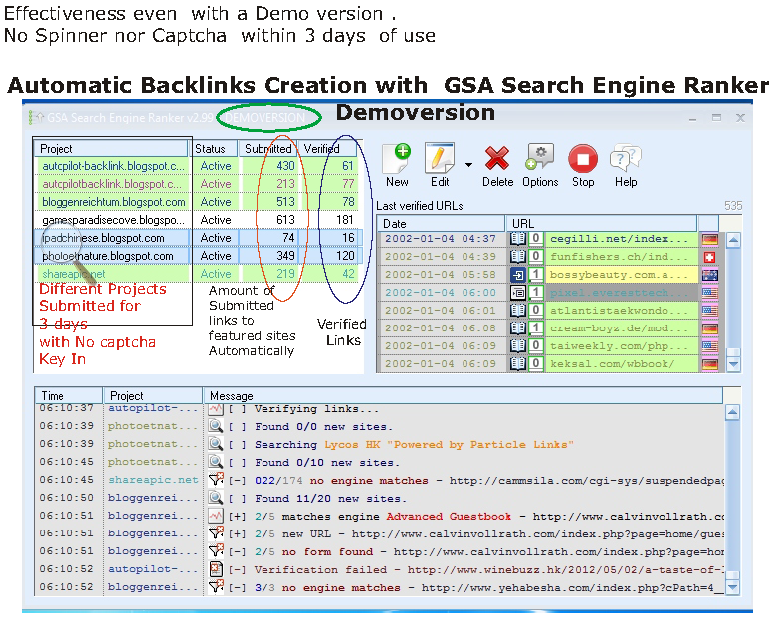Click guestbook icon in cegilli.net row
The image size is (772, 617).
pos(517,239)
